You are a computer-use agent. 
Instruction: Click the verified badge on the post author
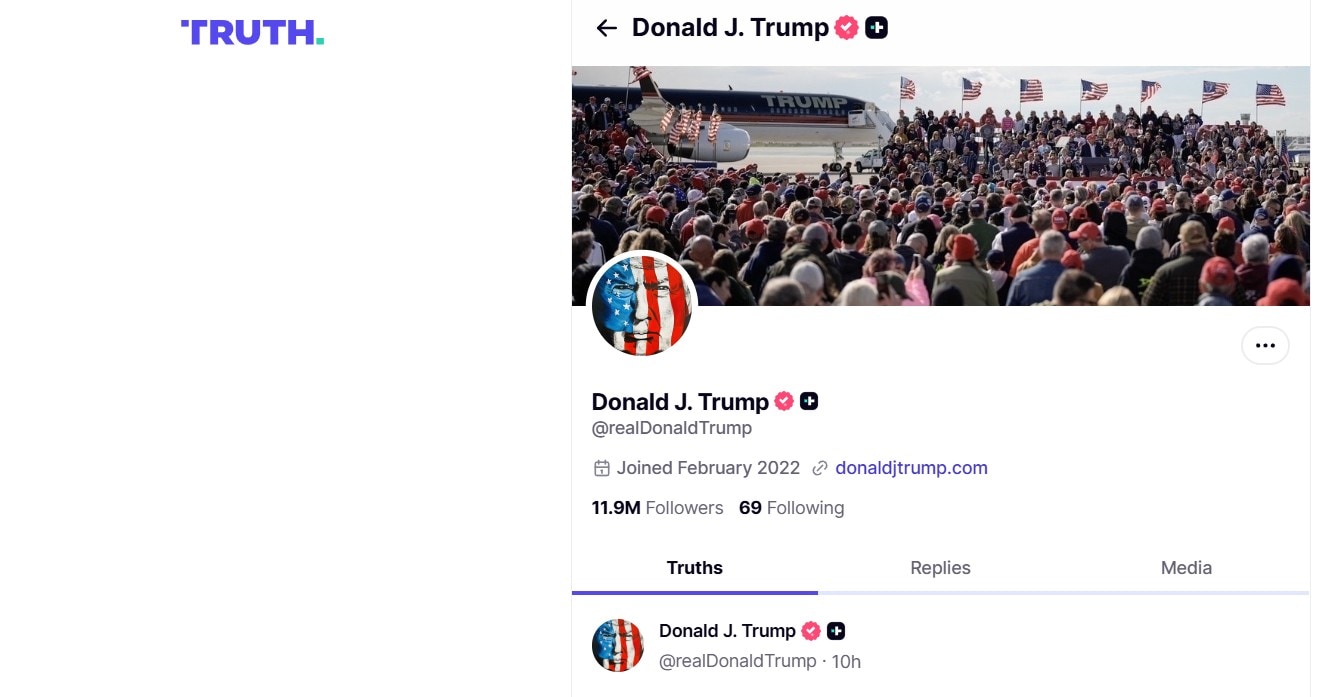point(811,631)
